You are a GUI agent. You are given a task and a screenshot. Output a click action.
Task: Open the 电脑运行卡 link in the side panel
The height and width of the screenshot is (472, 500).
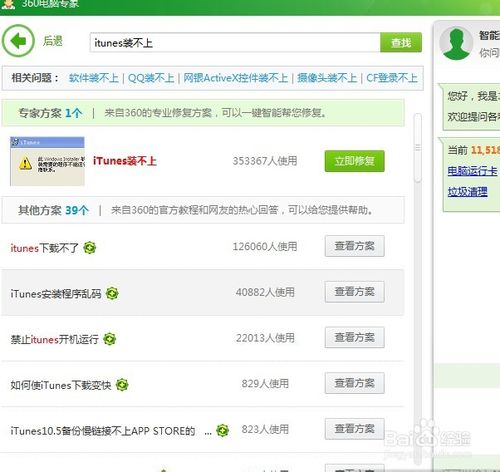point(472,171)
